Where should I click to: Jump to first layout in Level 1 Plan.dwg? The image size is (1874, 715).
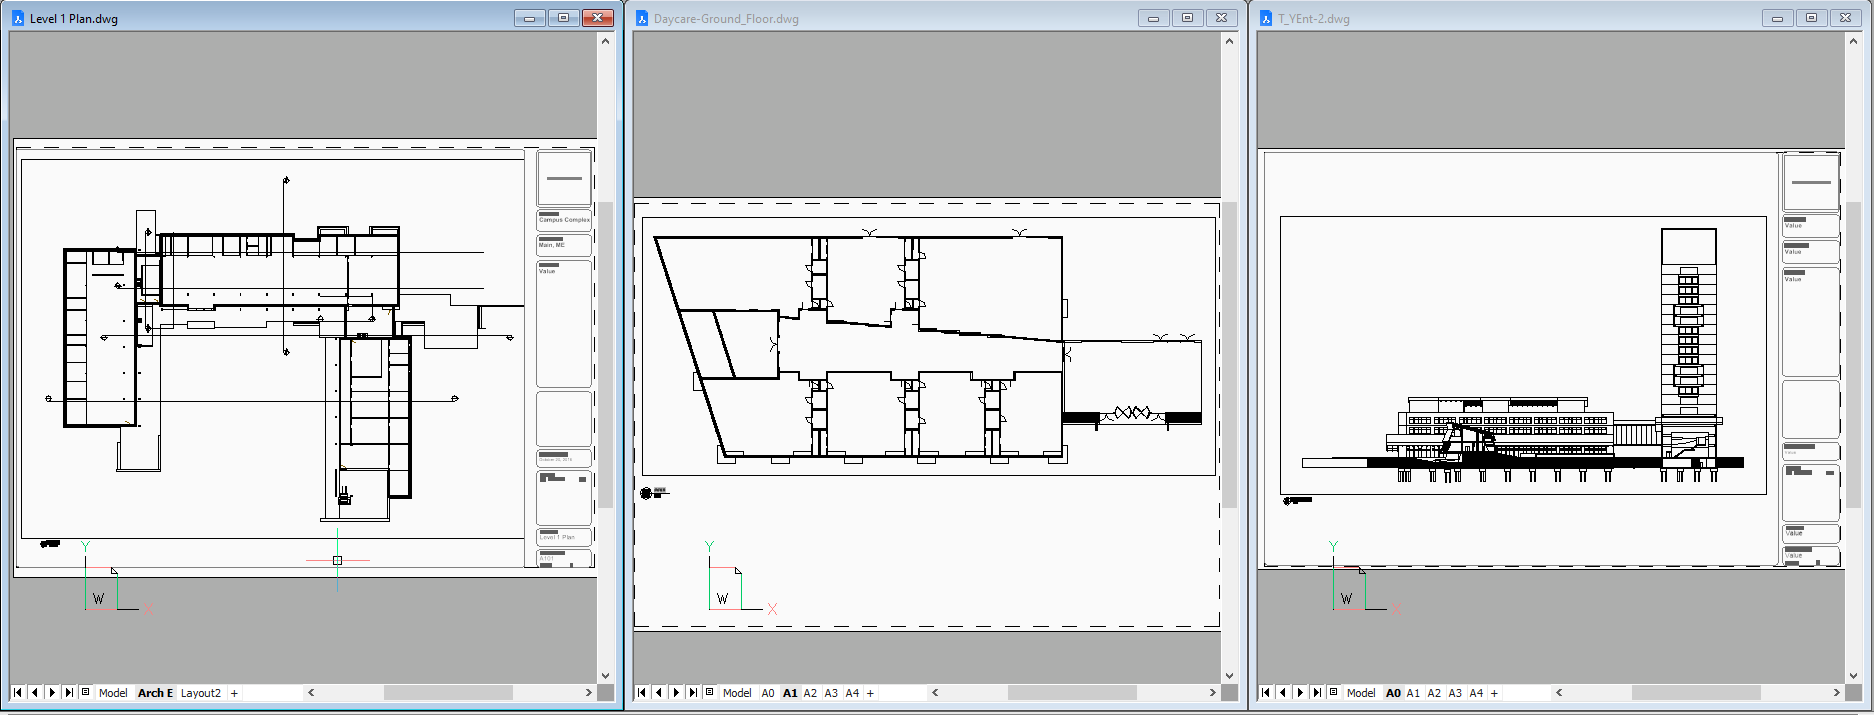pos(17,692)
